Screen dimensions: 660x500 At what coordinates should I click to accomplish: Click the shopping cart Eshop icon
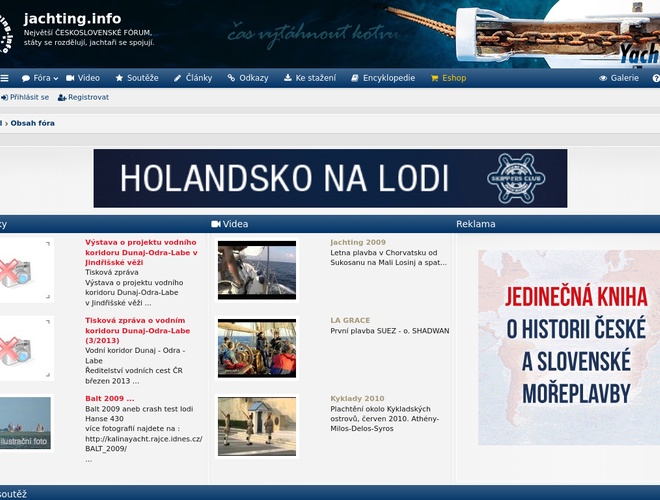click(434, 78)
